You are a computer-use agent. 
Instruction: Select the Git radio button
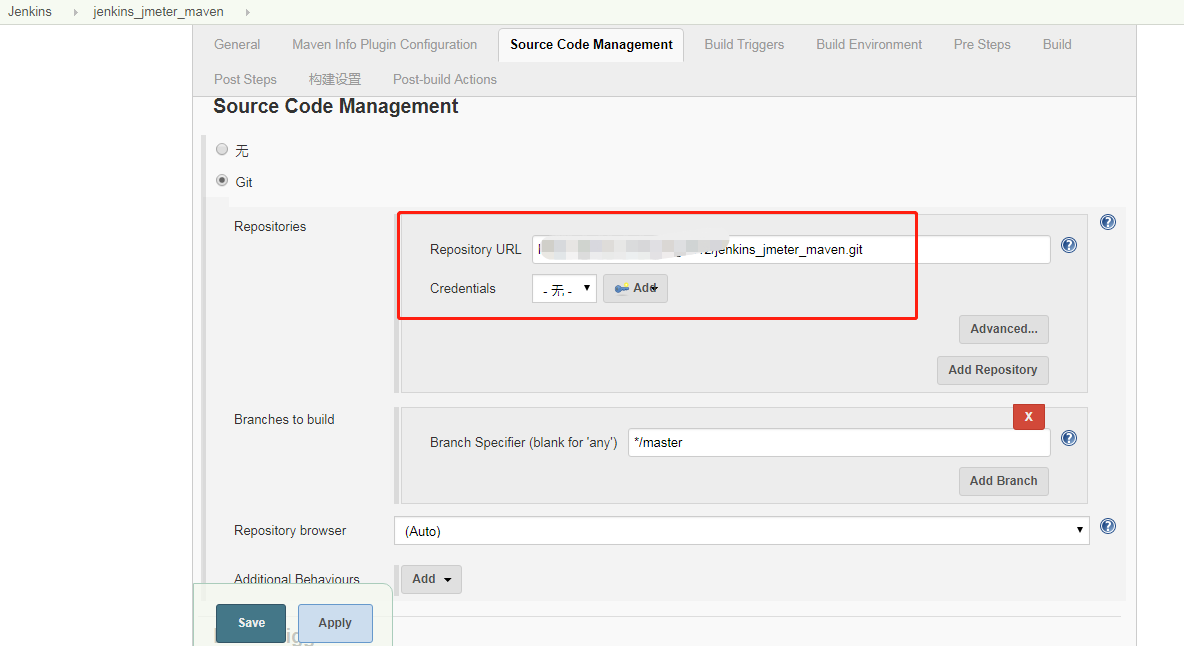click(x=222, y=181)
